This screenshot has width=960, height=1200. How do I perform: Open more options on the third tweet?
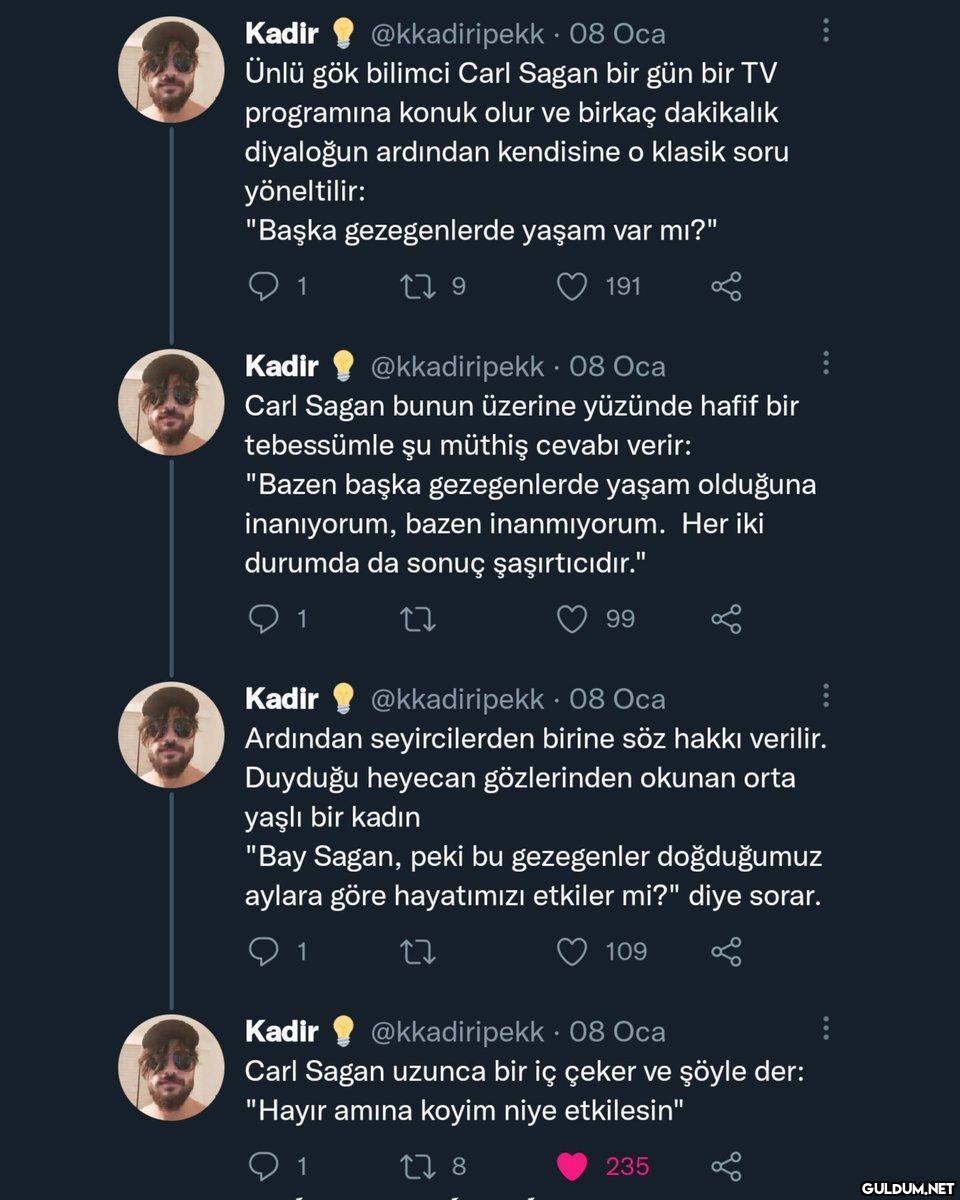826,695
